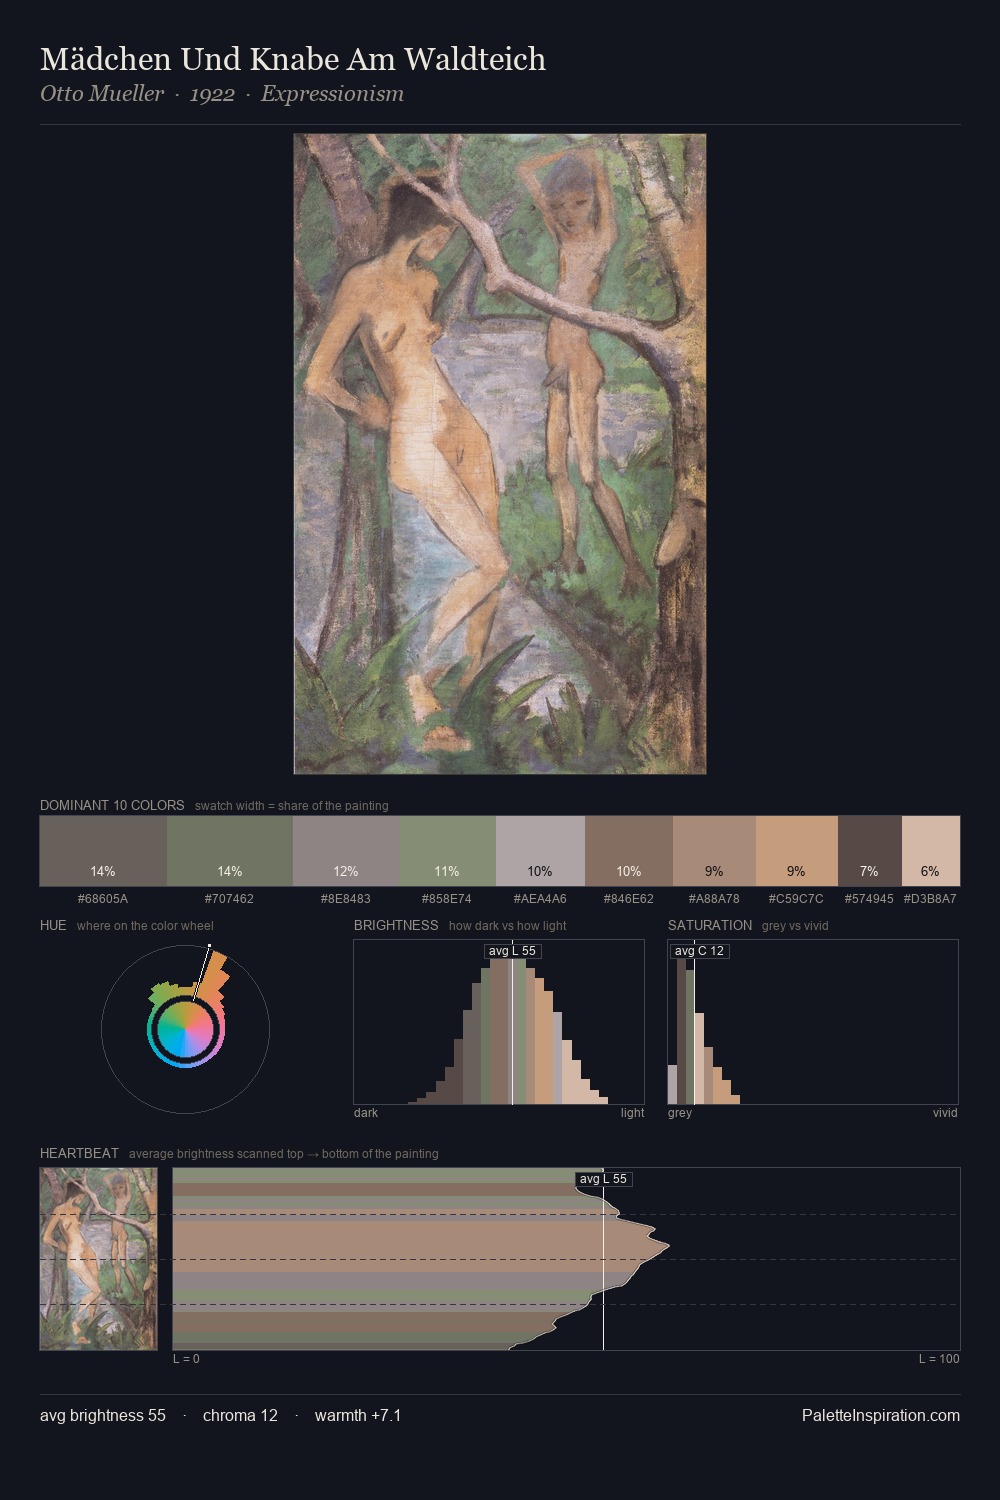Select the #707462 green-grey swatch
This screenshot has width=1000, height=1500.
(230, 851)
